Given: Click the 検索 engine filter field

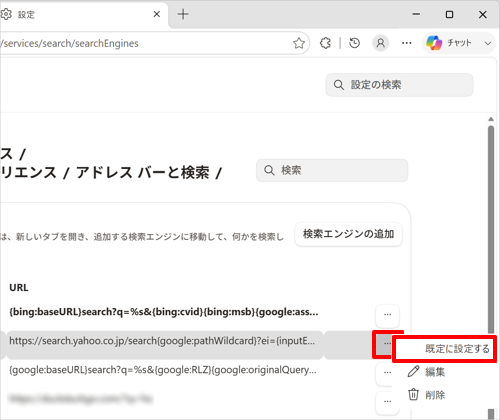Looking at the screenshot, I should coord(332,170).
